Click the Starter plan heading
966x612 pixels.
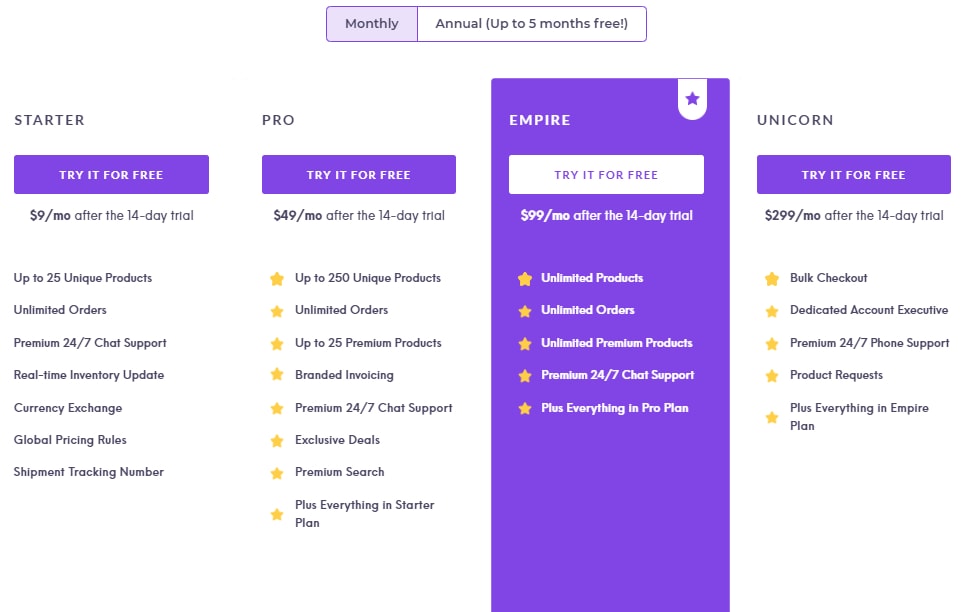[x=50, y=120]
